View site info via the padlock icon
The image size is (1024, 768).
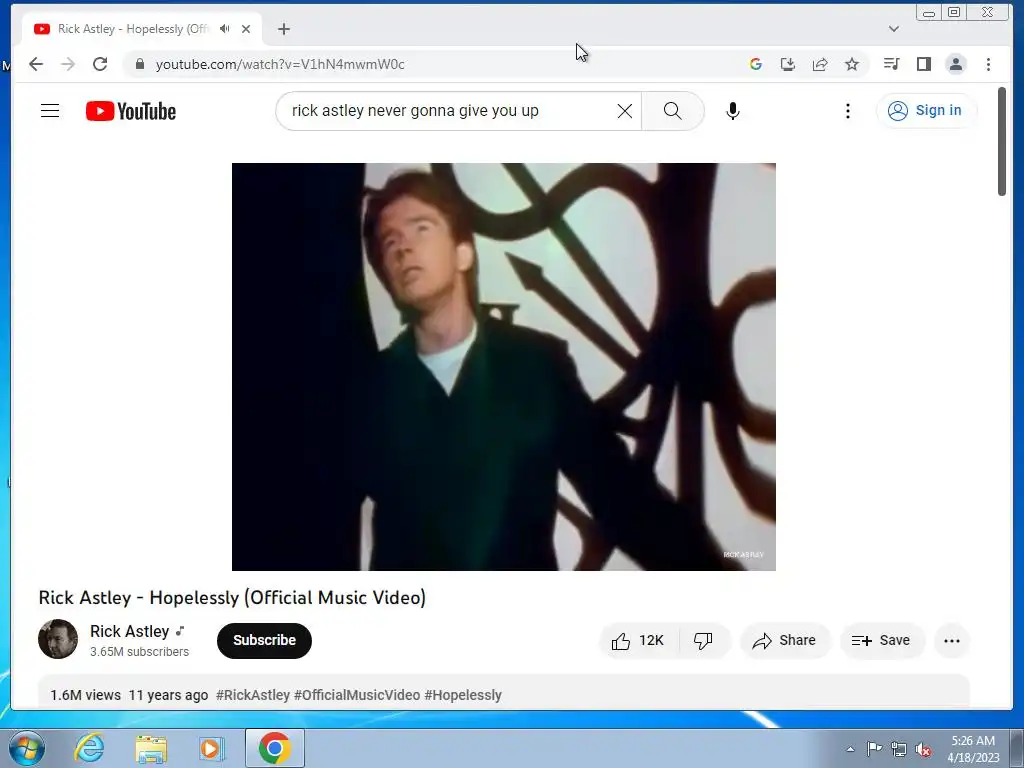point(140,64)
